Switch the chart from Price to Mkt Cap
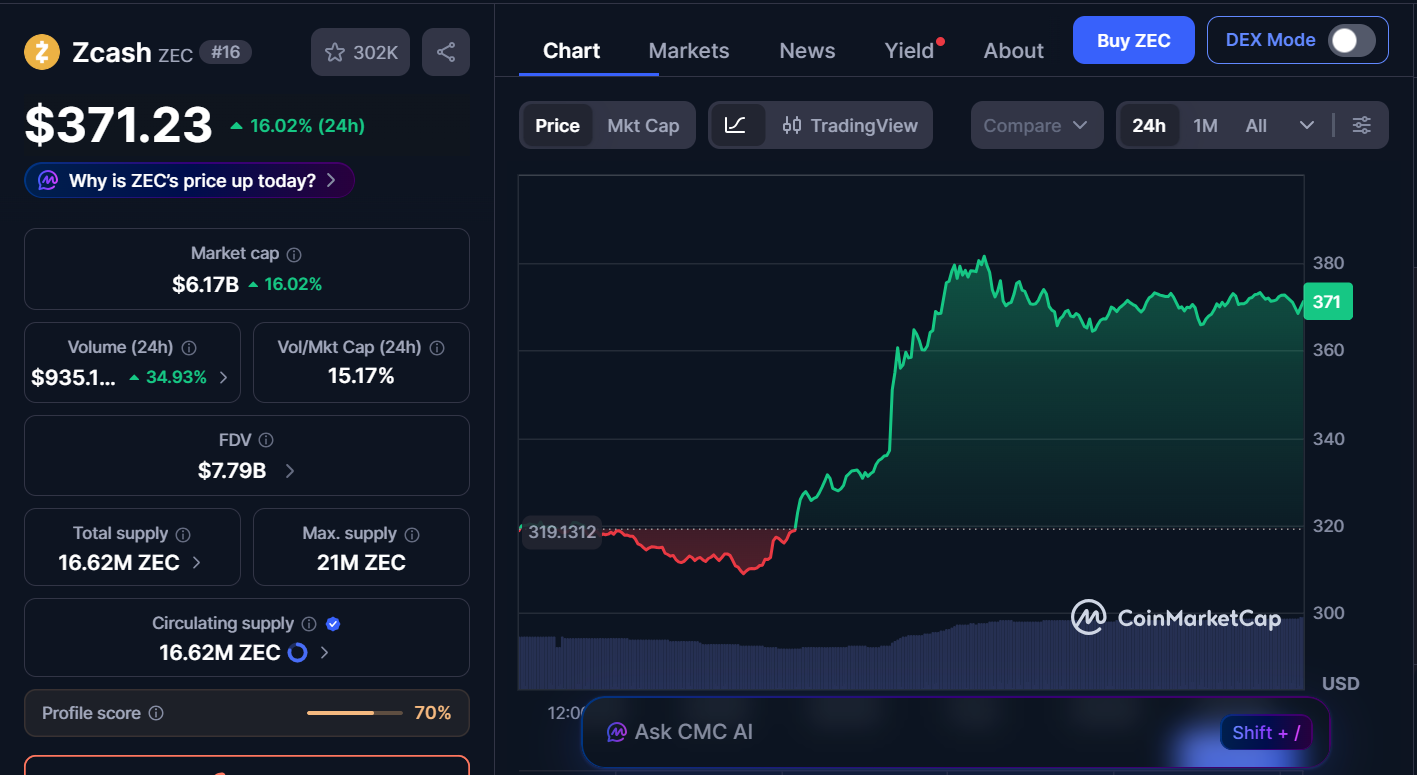The image size is (1417, 775). 643,125
